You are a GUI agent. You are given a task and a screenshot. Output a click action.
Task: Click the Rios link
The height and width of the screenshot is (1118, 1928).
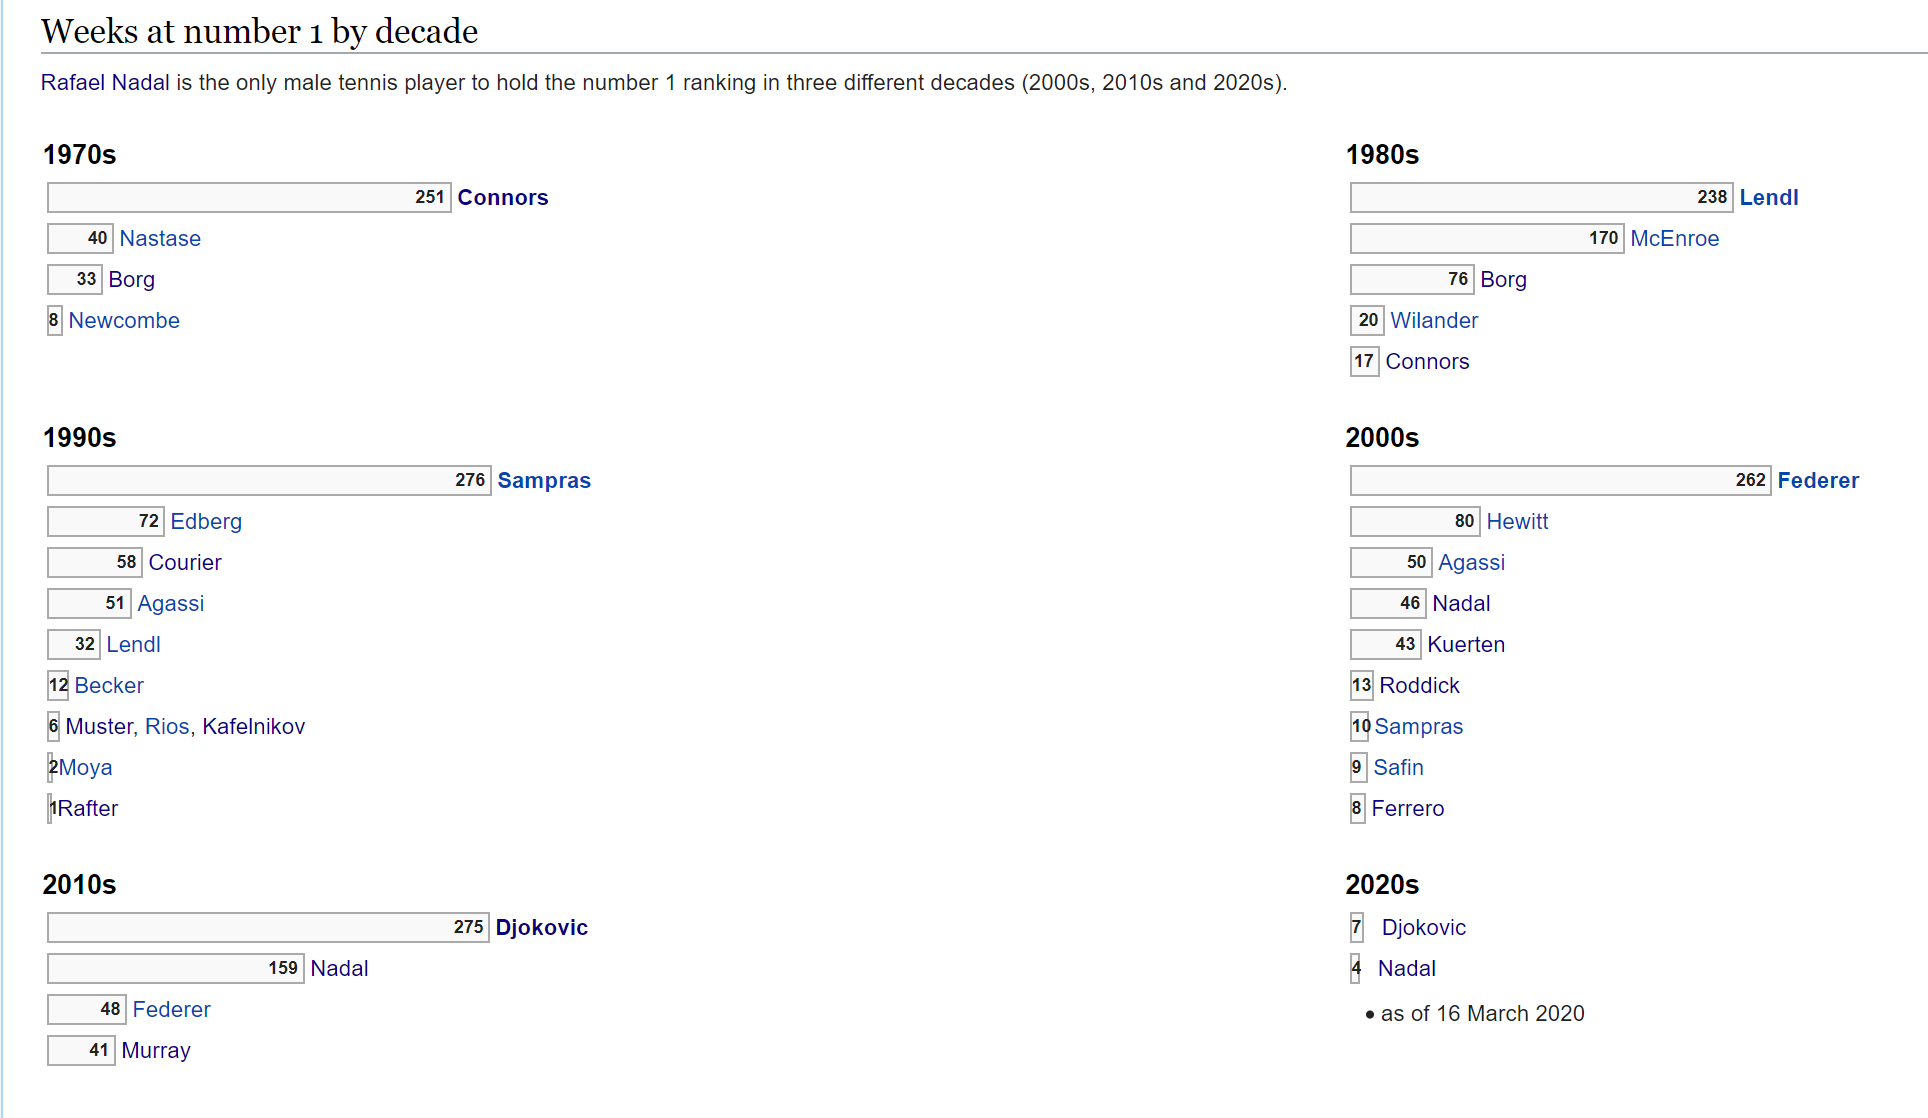pos(167,727)
